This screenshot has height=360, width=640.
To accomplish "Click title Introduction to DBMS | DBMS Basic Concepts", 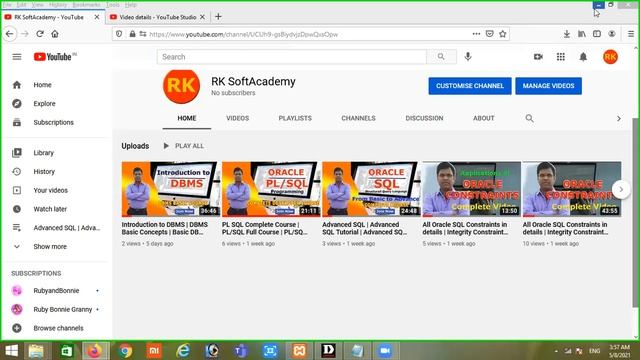I will pos(164,228).
